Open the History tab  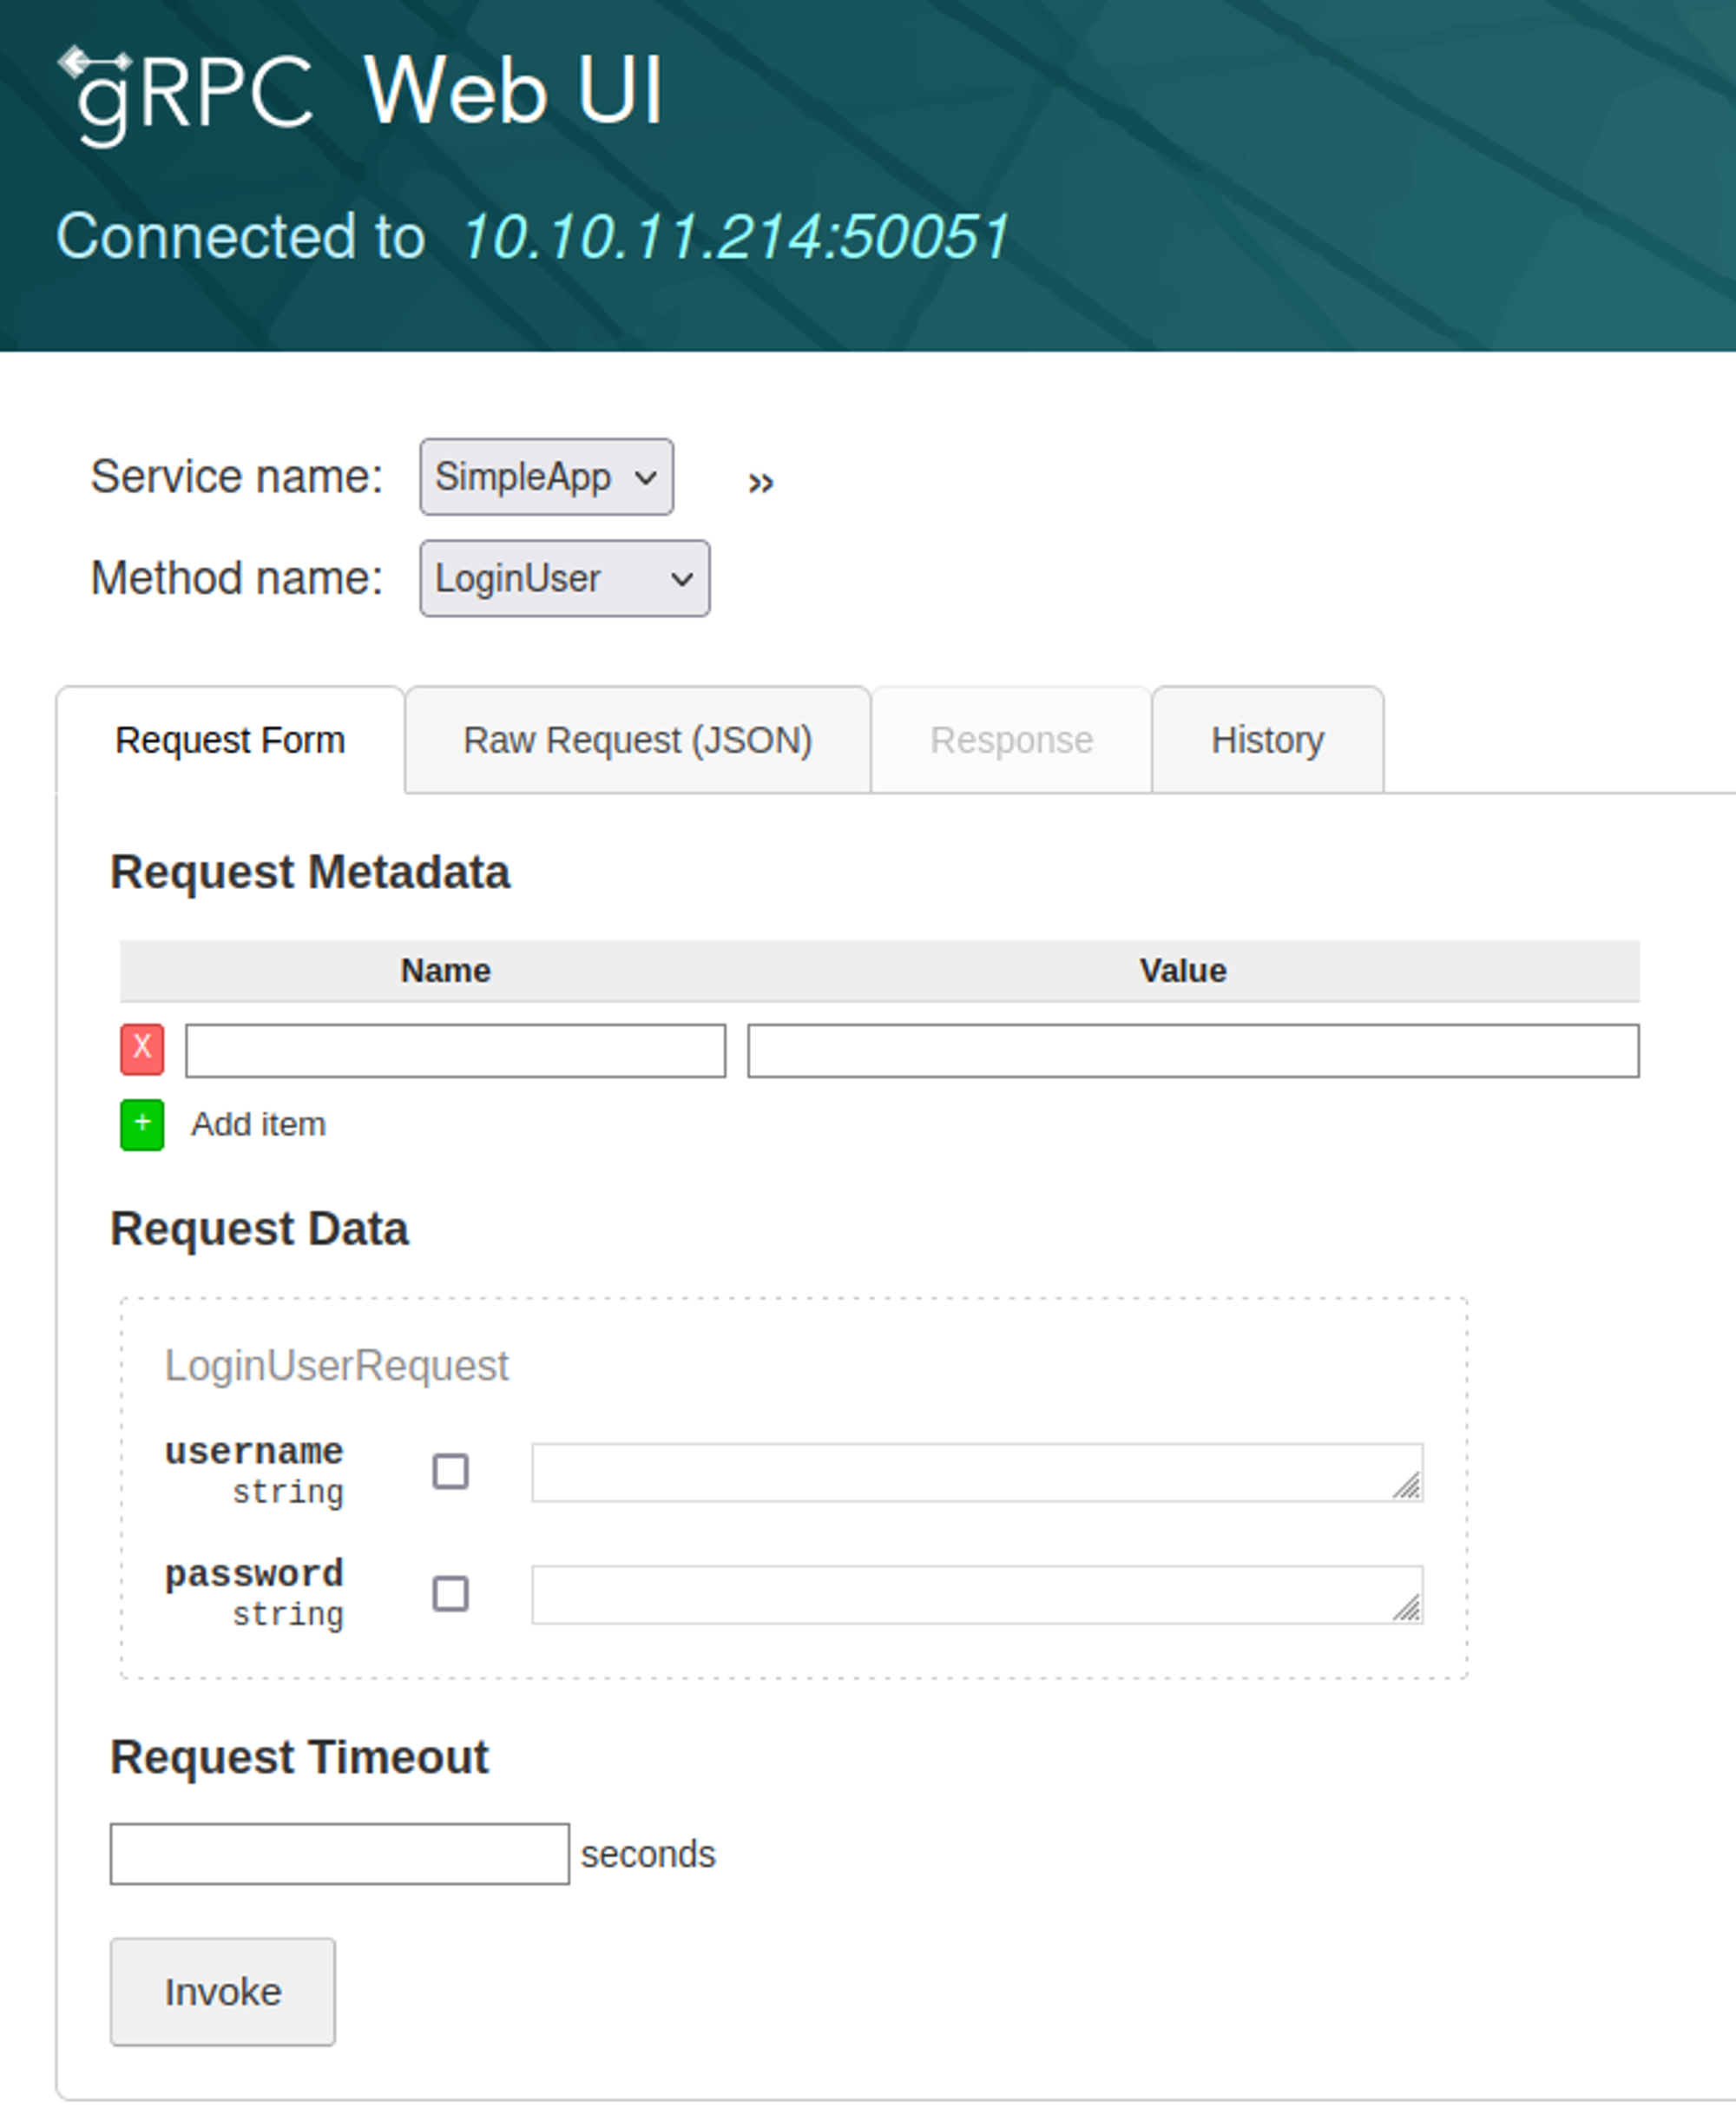pos(1267,740)
